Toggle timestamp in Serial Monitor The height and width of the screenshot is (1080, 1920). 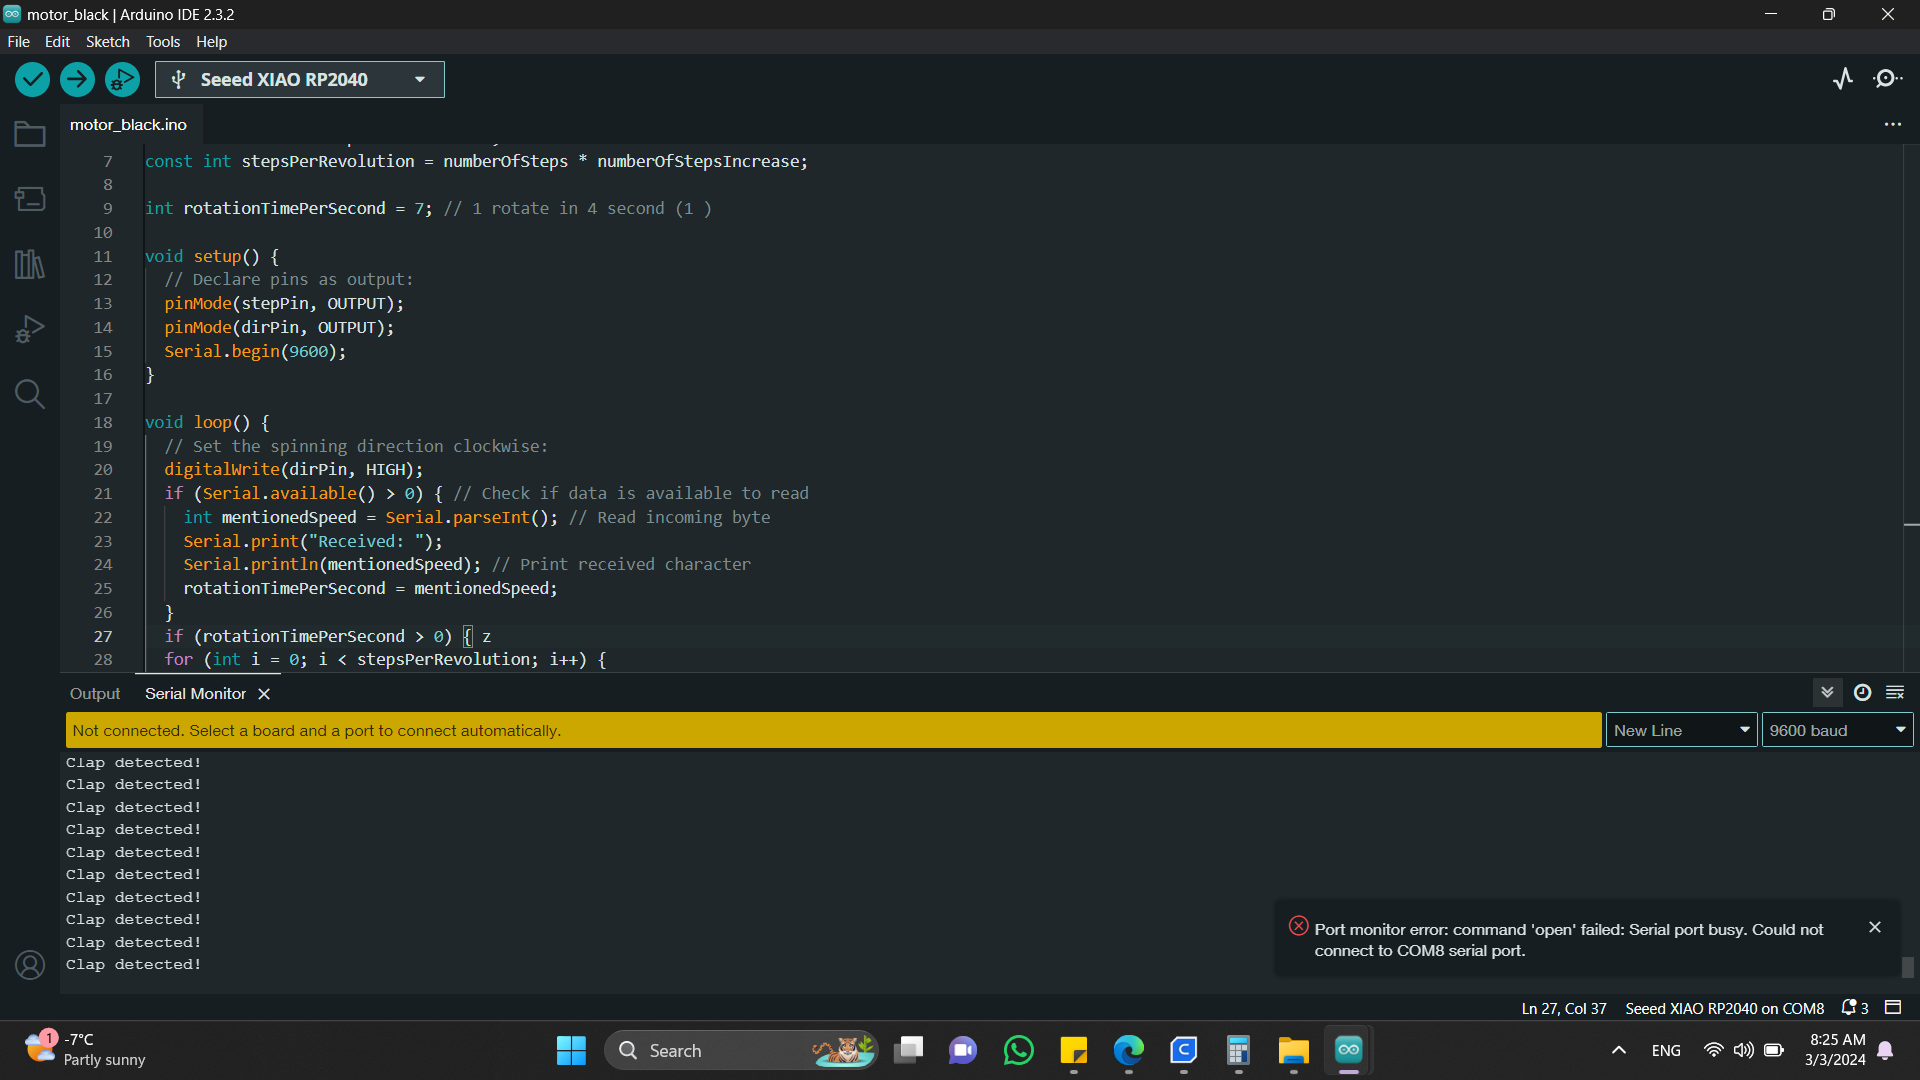(x=1862, y=692)
